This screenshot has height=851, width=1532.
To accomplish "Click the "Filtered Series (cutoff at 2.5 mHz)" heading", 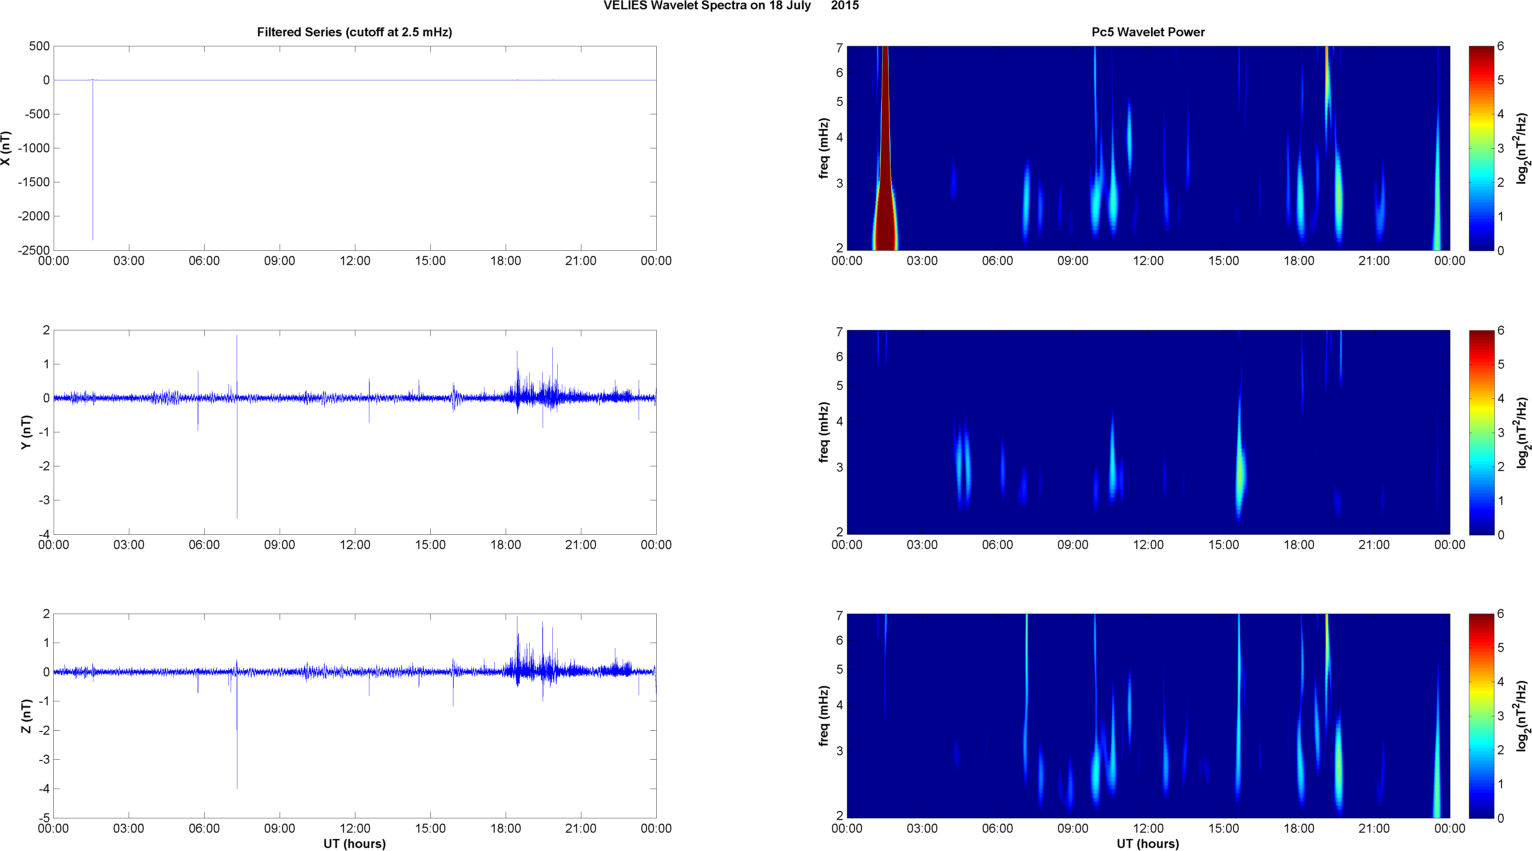I will pyautogui.click(x=354, y=32).
